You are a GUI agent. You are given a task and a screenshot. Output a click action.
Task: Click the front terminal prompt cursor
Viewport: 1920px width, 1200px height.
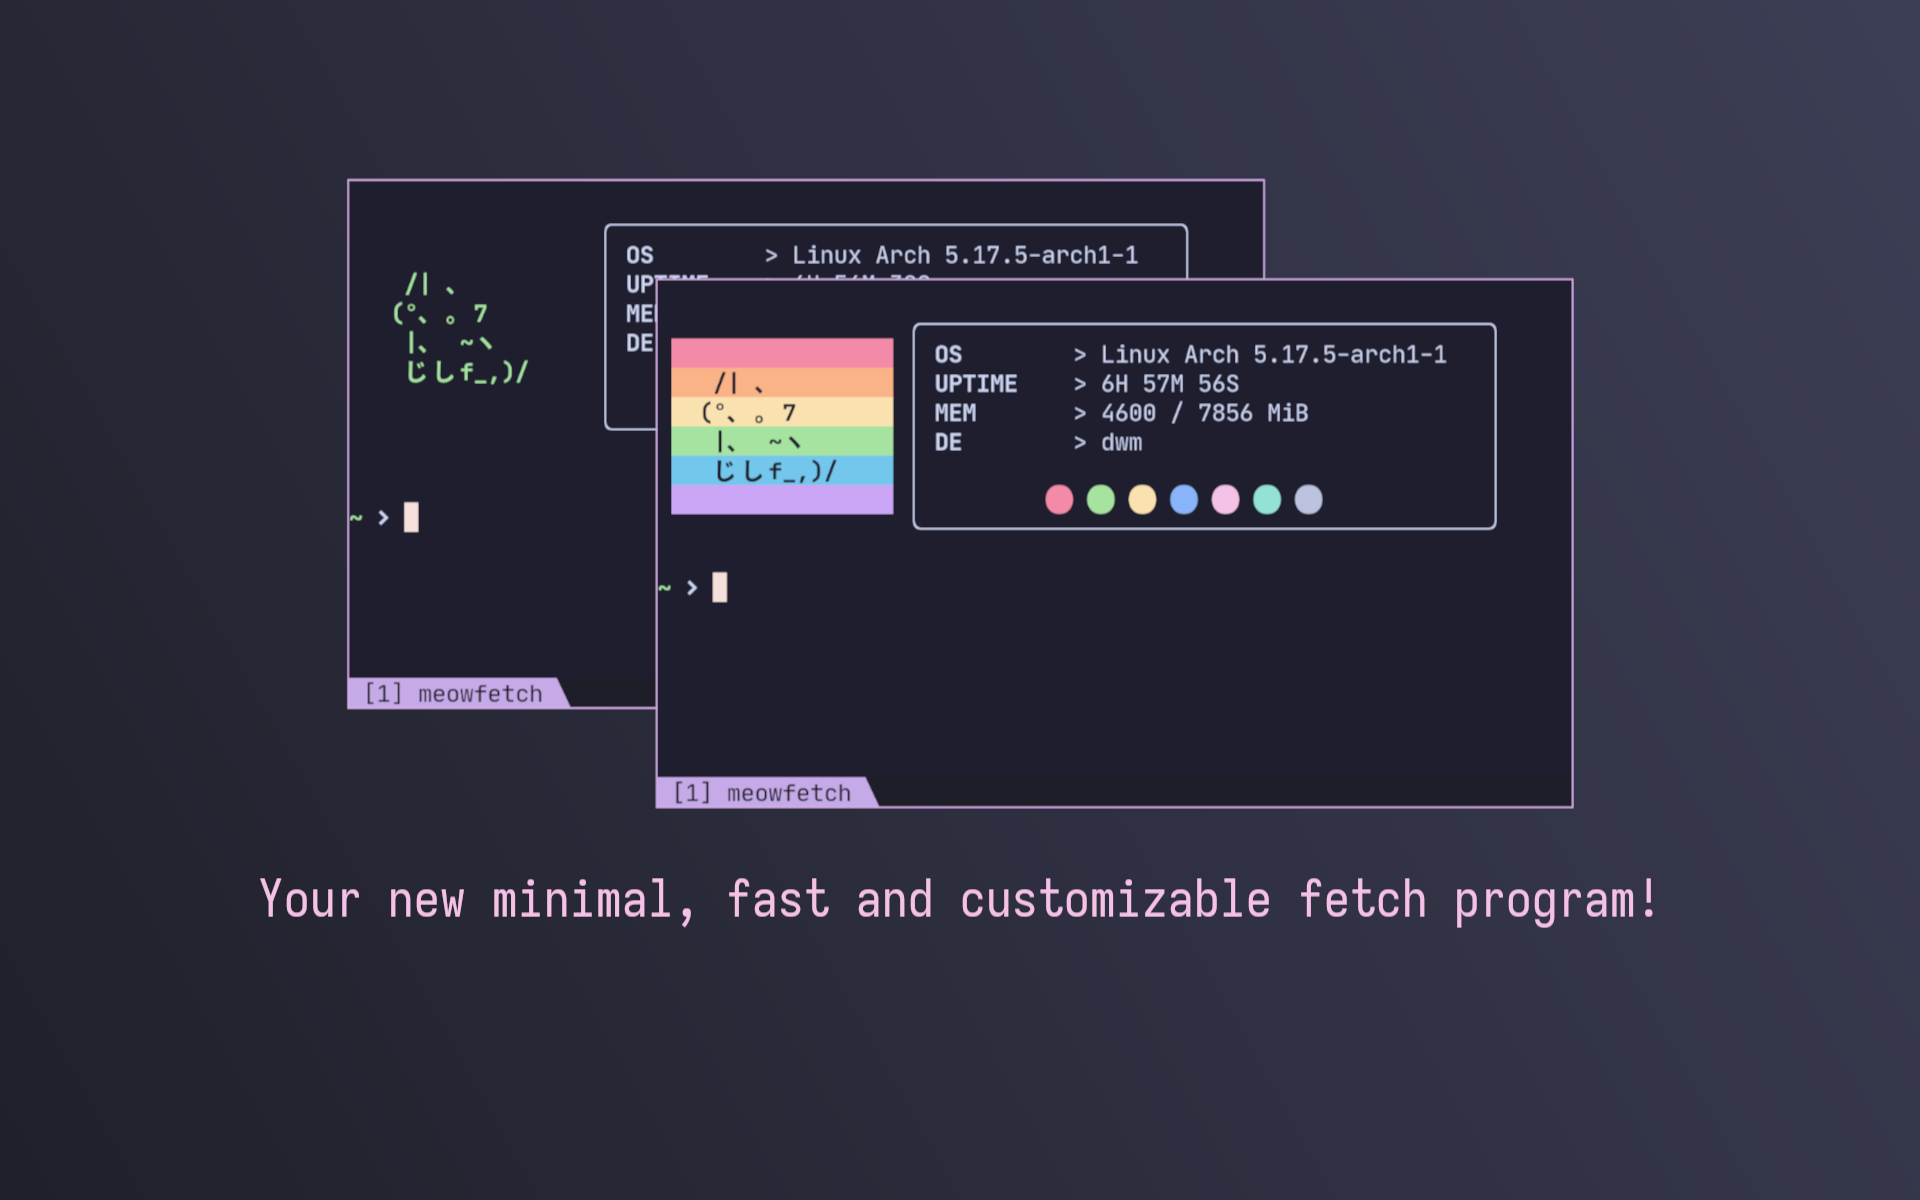pyautogui.click(x=719, y=587)
